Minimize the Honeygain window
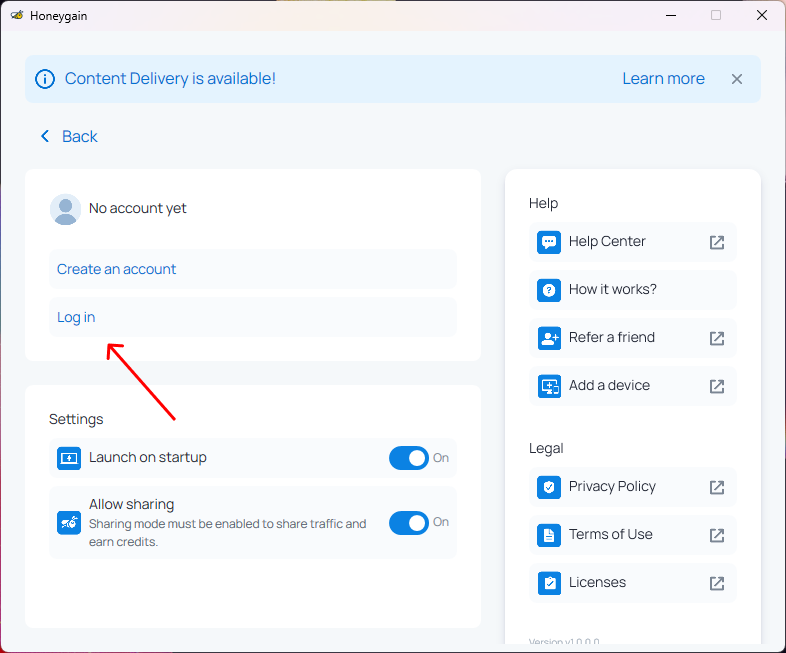The height and width of the screenshot is (653, 786). point(671,16)
